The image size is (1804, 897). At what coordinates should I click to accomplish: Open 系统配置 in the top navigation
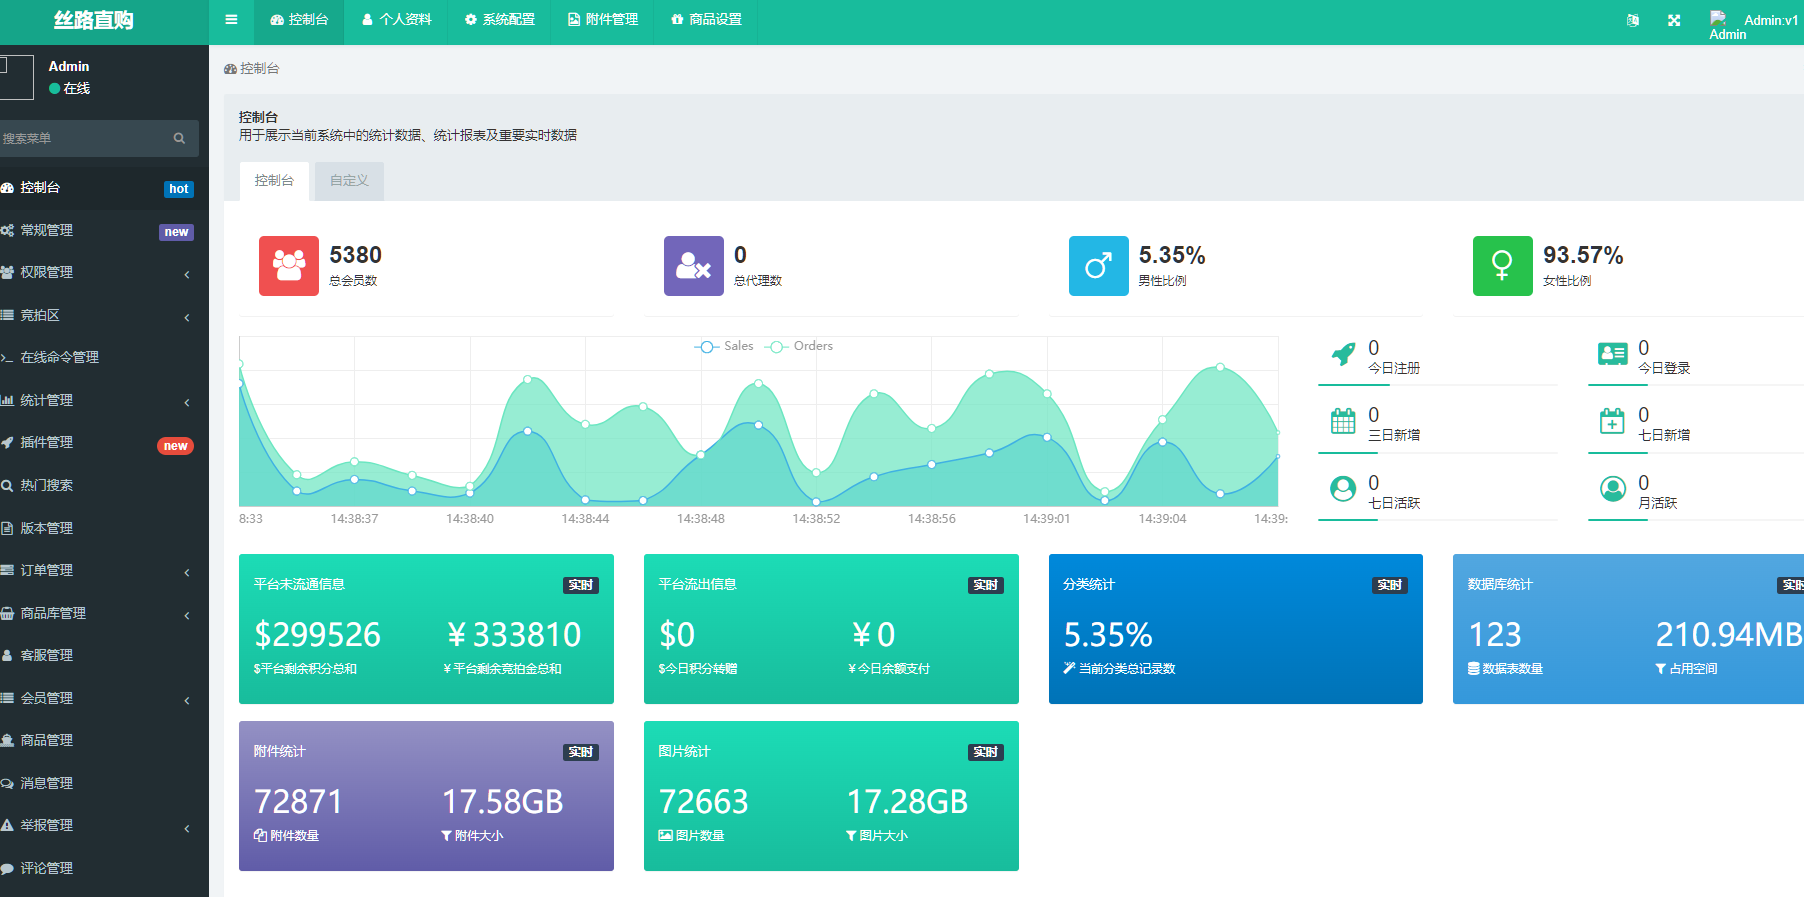coord(499,20)
